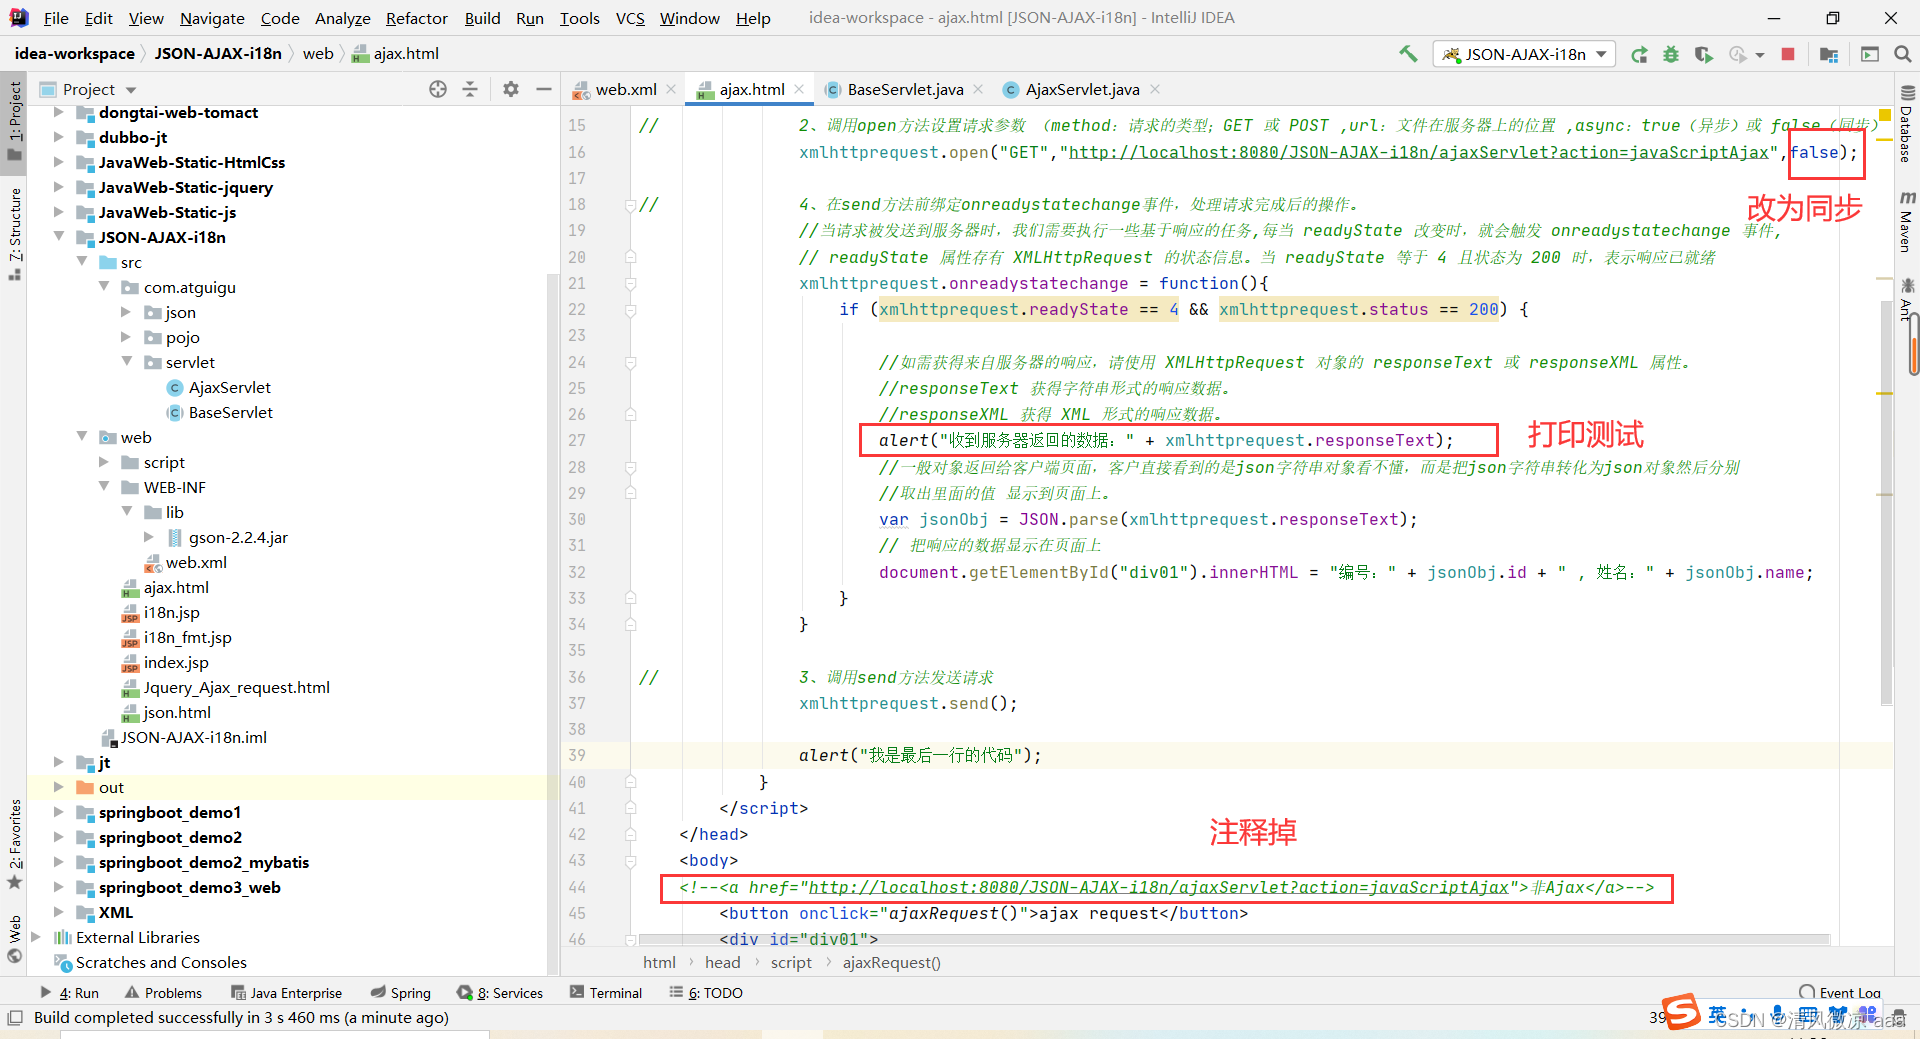Click the locate/select opened file icon
The width and height of the screenshot is (1920, 1039).
tap(438, 89)
